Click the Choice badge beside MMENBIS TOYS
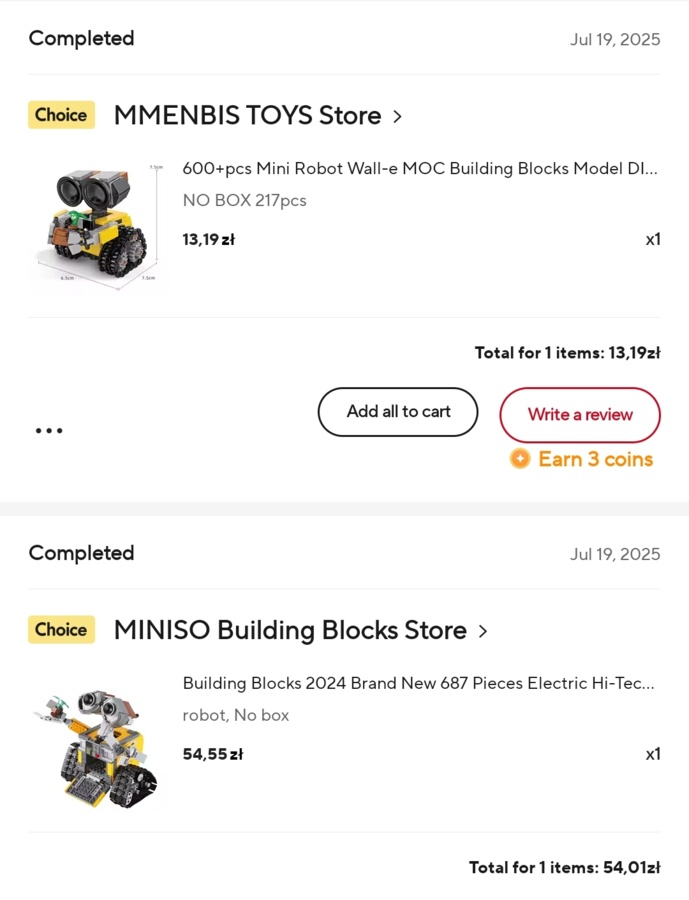 pos(61,115)
